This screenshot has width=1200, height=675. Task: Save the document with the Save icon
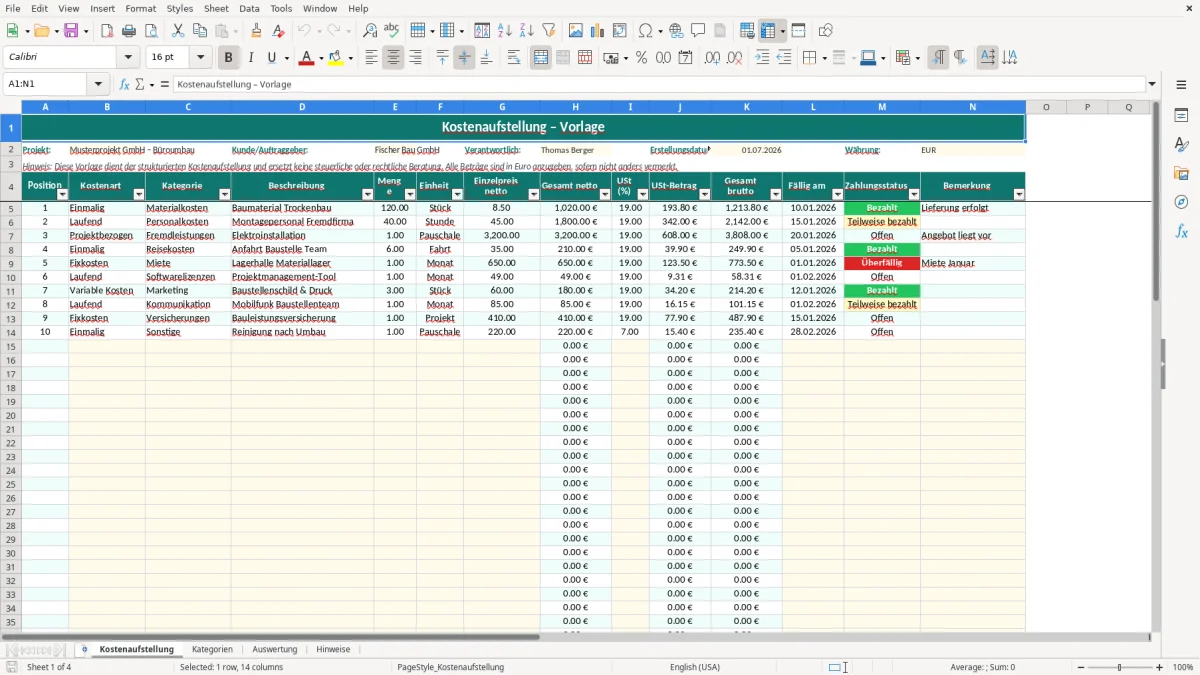(x=71, y=31)
